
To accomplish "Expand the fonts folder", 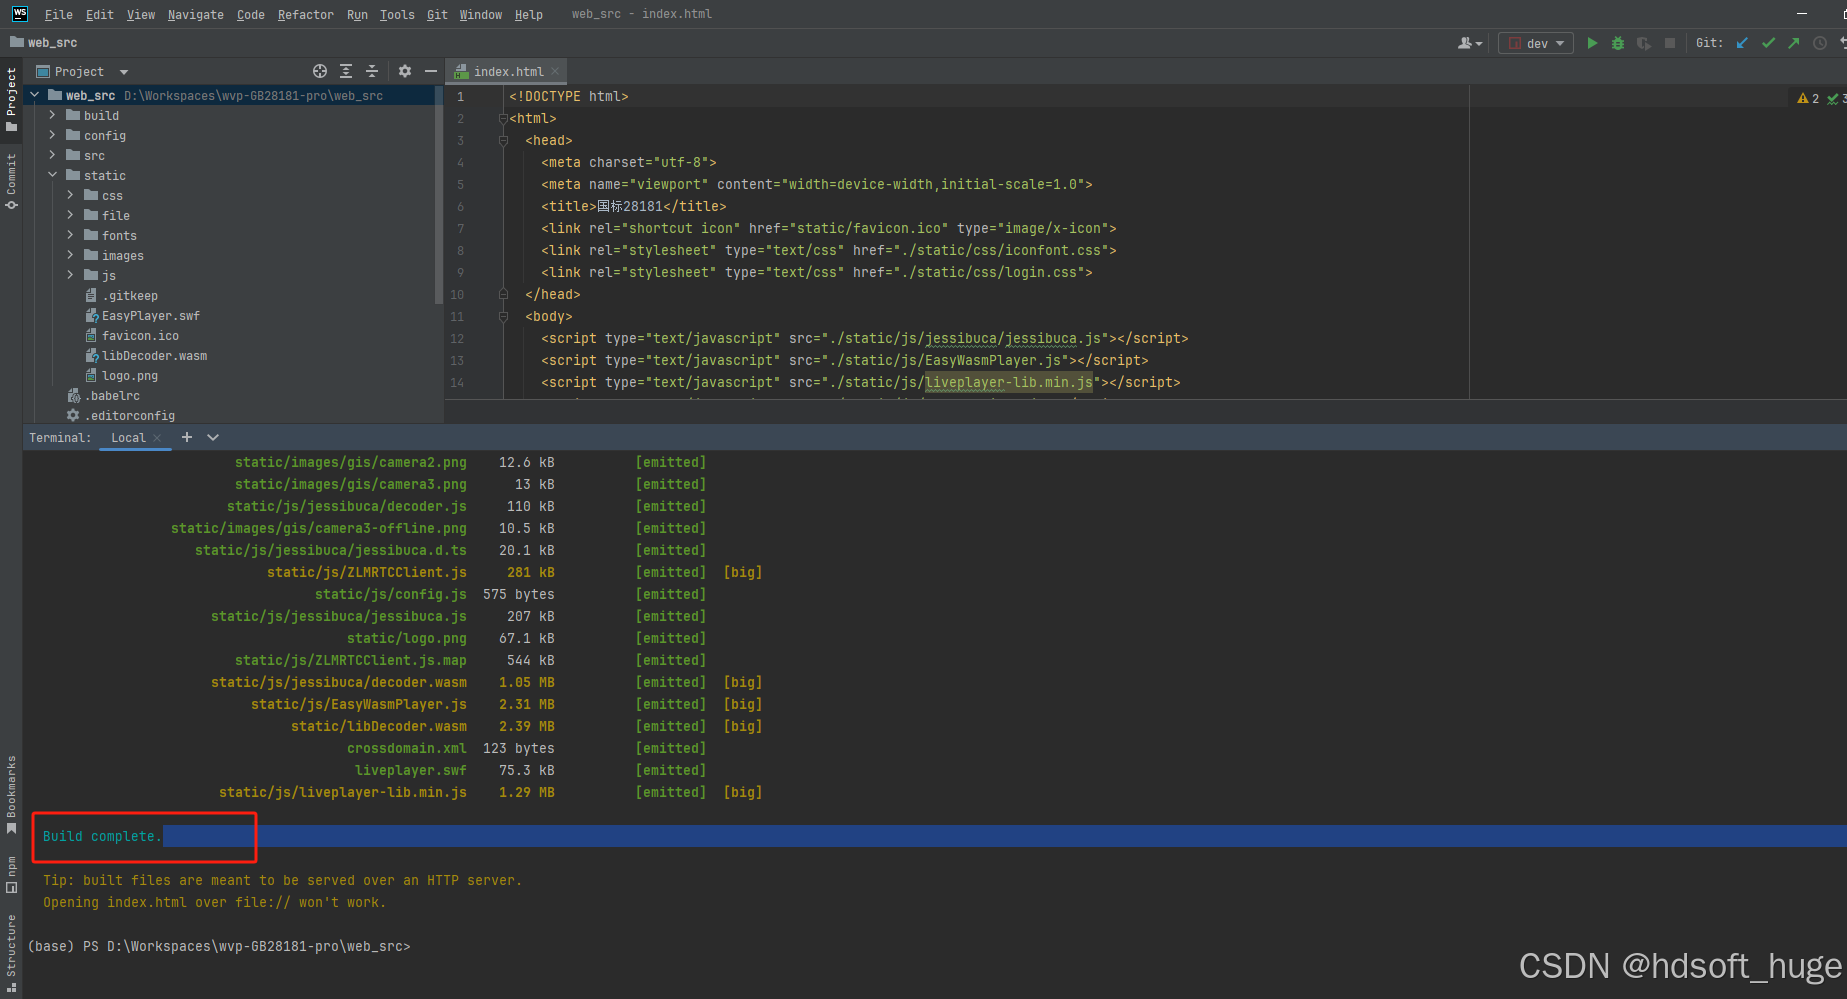I will click(71, 235).
